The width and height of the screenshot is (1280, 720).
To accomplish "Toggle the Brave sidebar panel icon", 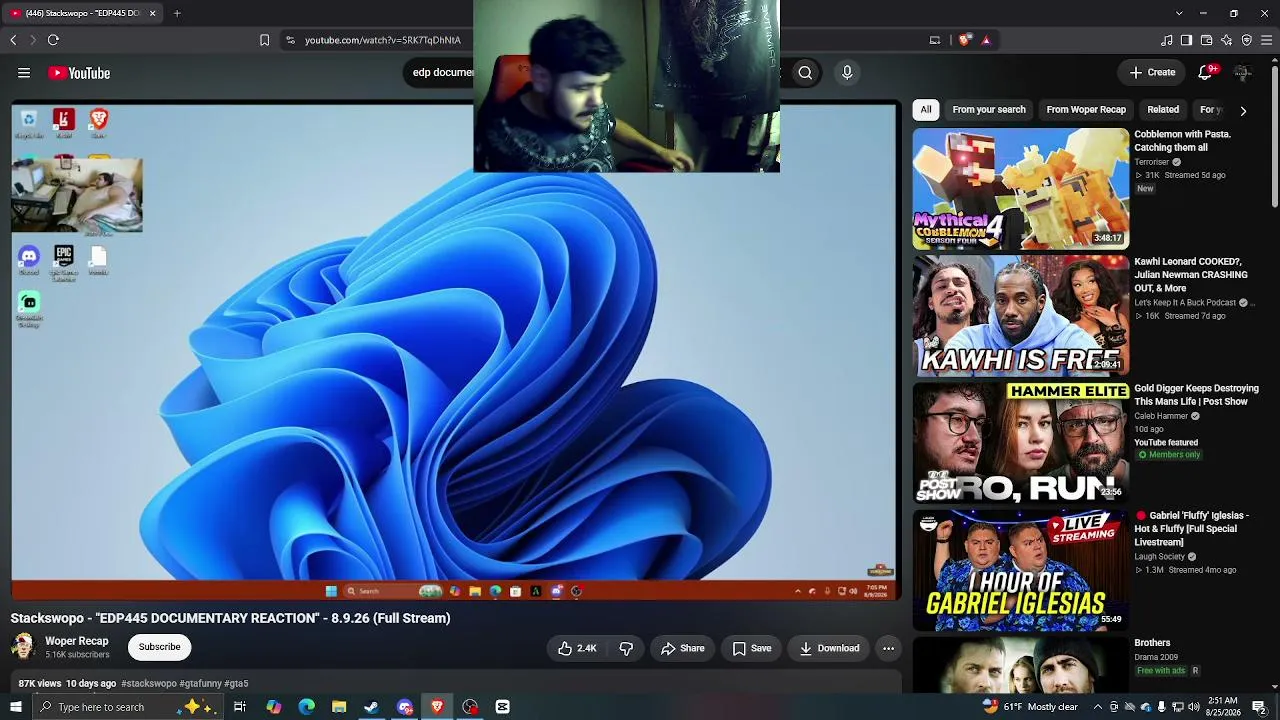I will click(1187, 40).
